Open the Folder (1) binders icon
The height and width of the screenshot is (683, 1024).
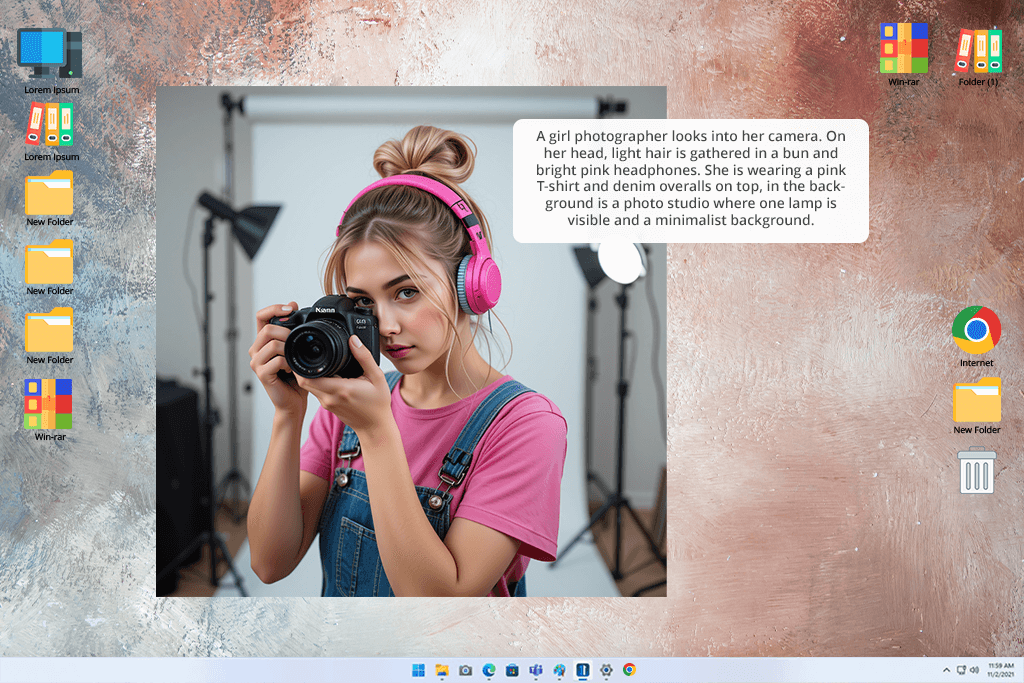[x=978, y=50]
